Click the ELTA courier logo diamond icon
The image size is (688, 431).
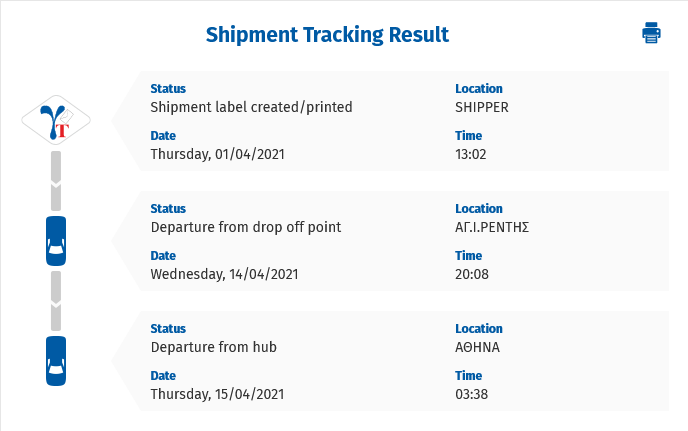click(x=56, y=120)
